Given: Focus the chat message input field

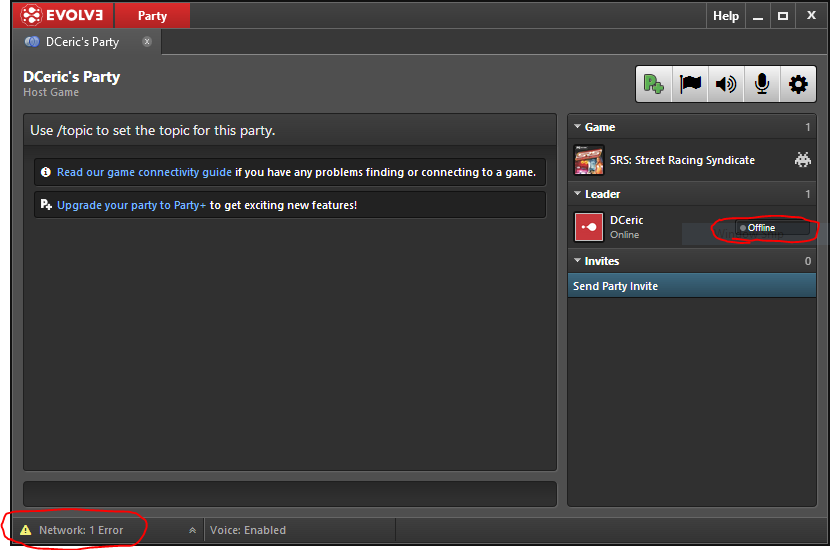Looking at the screenshot, I should click(290, 494).
